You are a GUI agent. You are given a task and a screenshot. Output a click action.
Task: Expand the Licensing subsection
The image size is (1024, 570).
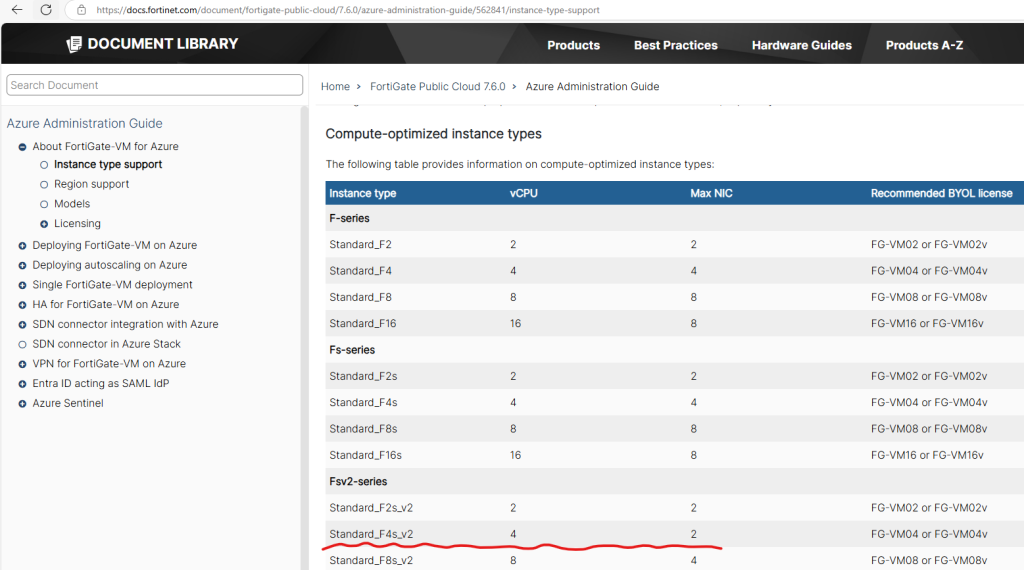pos(44,224)
